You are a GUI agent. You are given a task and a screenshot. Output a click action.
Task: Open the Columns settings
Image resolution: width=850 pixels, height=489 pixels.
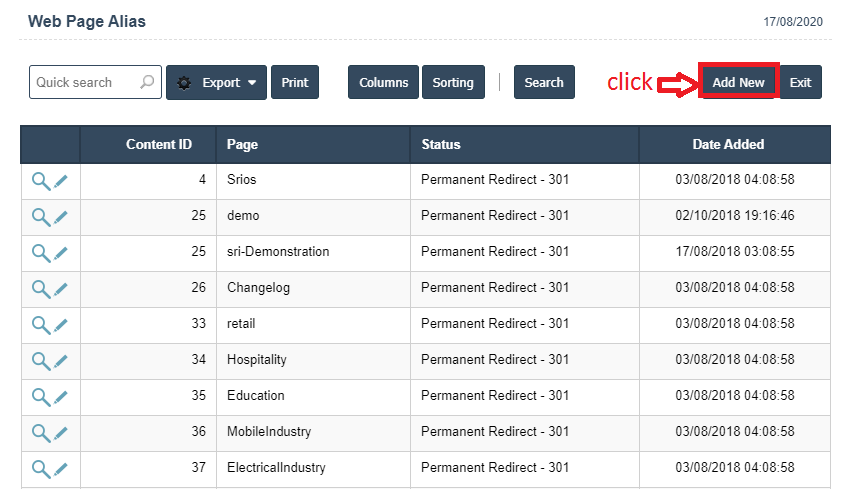pos(383,83)
